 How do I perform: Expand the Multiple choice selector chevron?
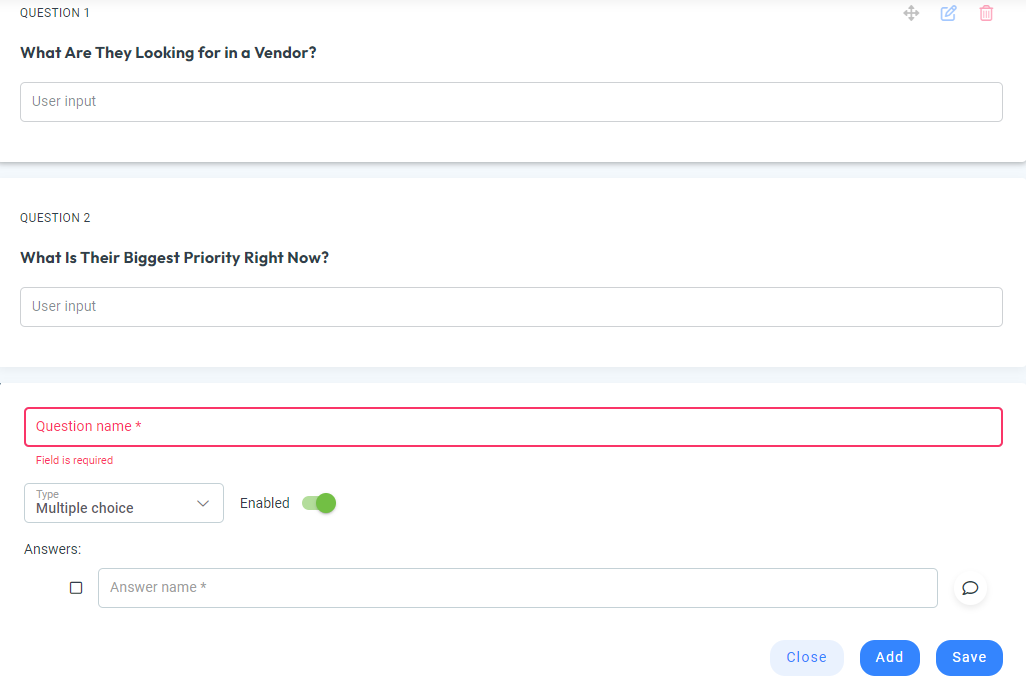204,503
